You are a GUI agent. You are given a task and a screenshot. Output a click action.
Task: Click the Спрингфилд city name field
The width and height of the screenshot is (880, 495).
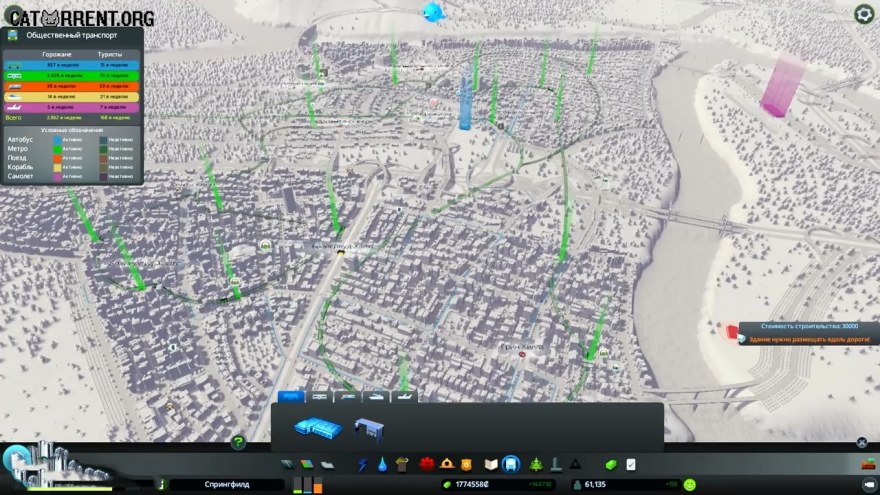227,484
